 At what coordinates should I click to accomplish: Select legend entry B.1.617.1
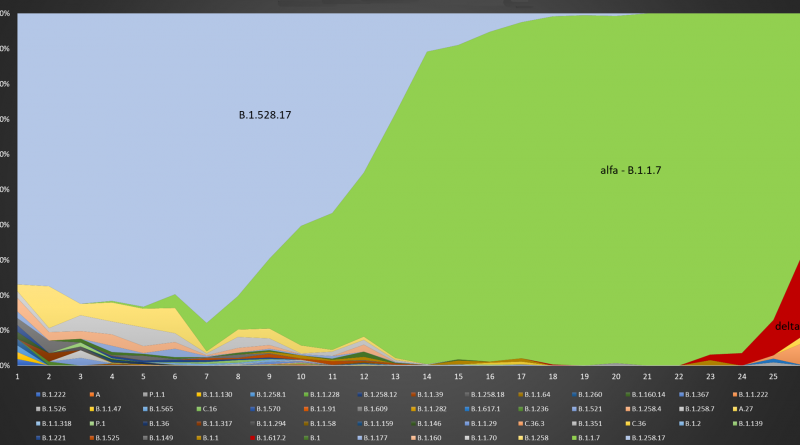pos(482,409)
